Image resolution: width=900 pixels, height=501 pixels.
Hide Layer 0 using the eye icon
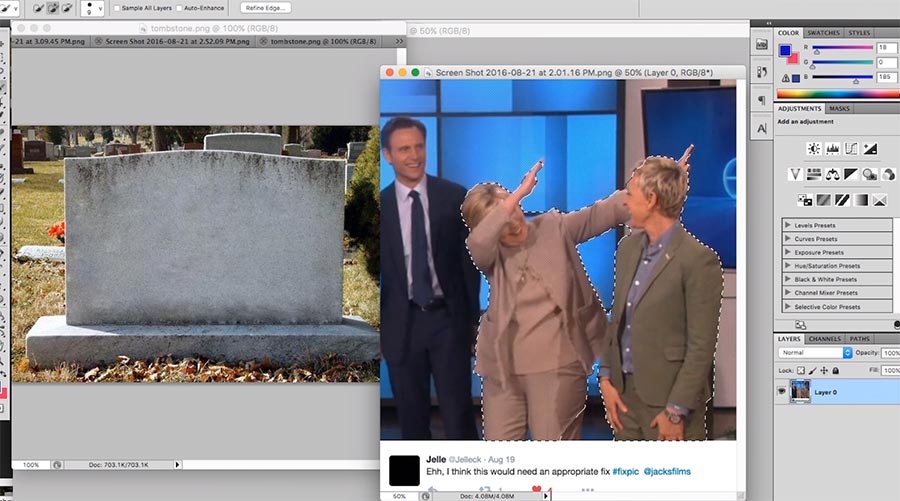(782, 393)
